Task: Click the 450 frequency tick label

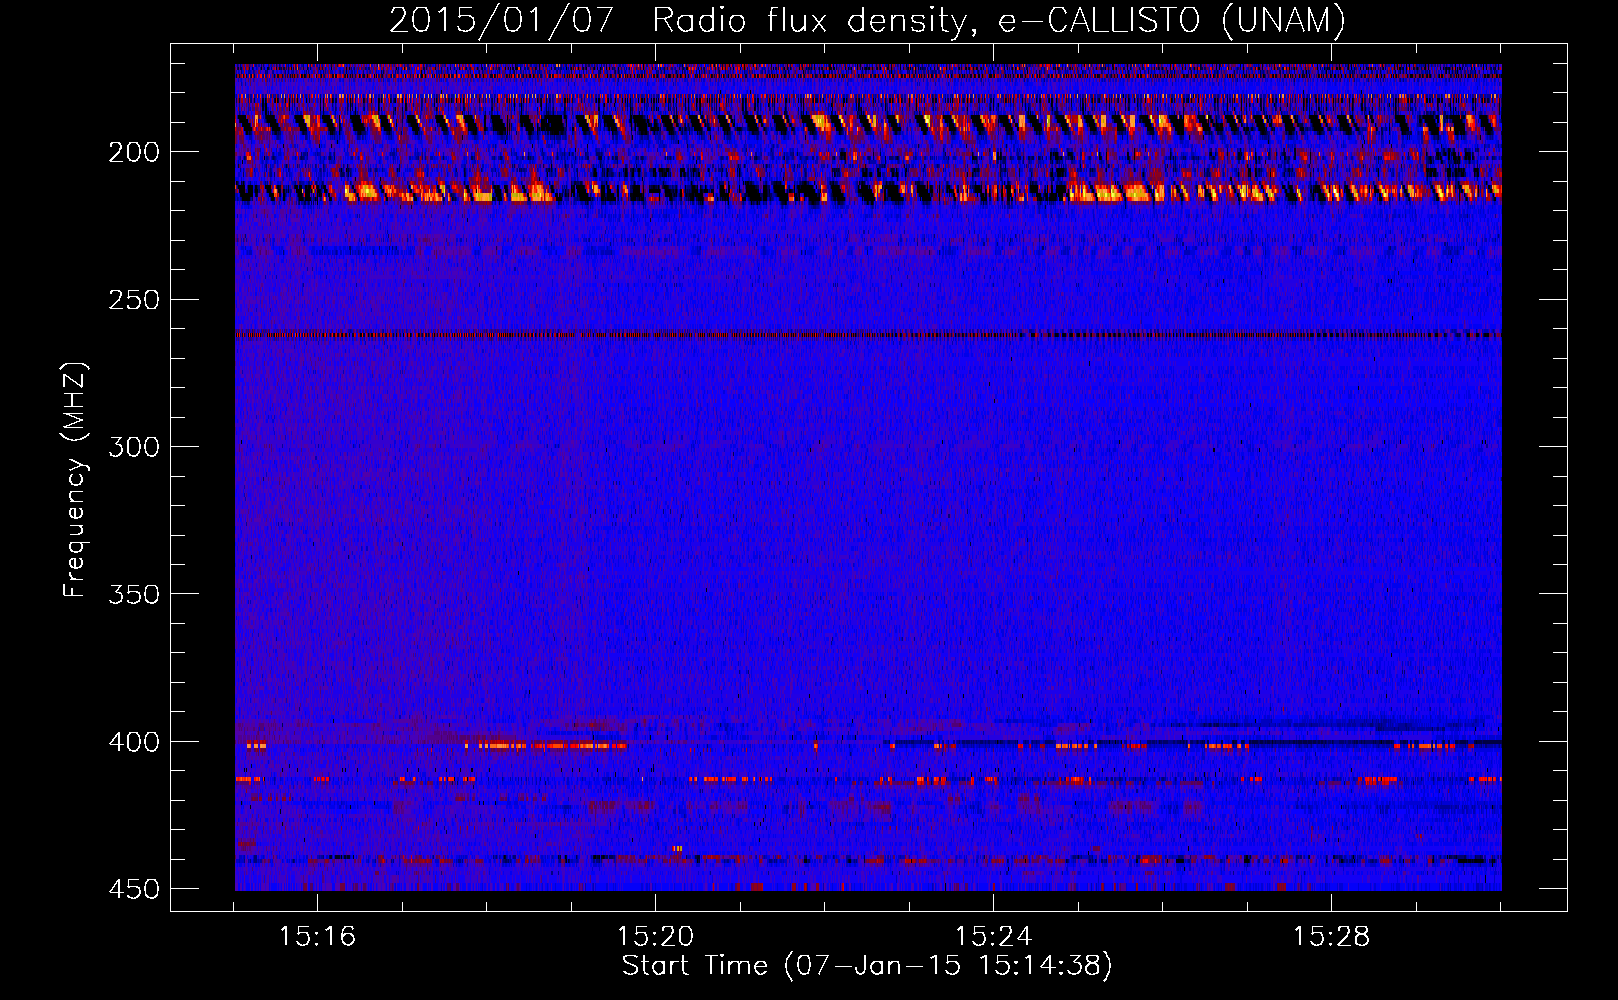Action: (134, 889)
